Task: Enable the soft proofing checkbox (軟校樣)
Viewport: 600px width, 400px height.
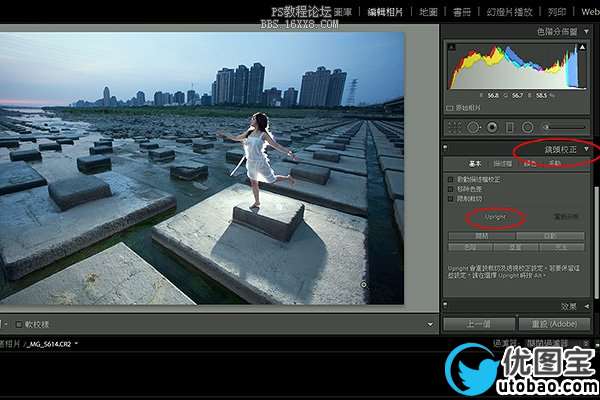Action: [20, 323]
